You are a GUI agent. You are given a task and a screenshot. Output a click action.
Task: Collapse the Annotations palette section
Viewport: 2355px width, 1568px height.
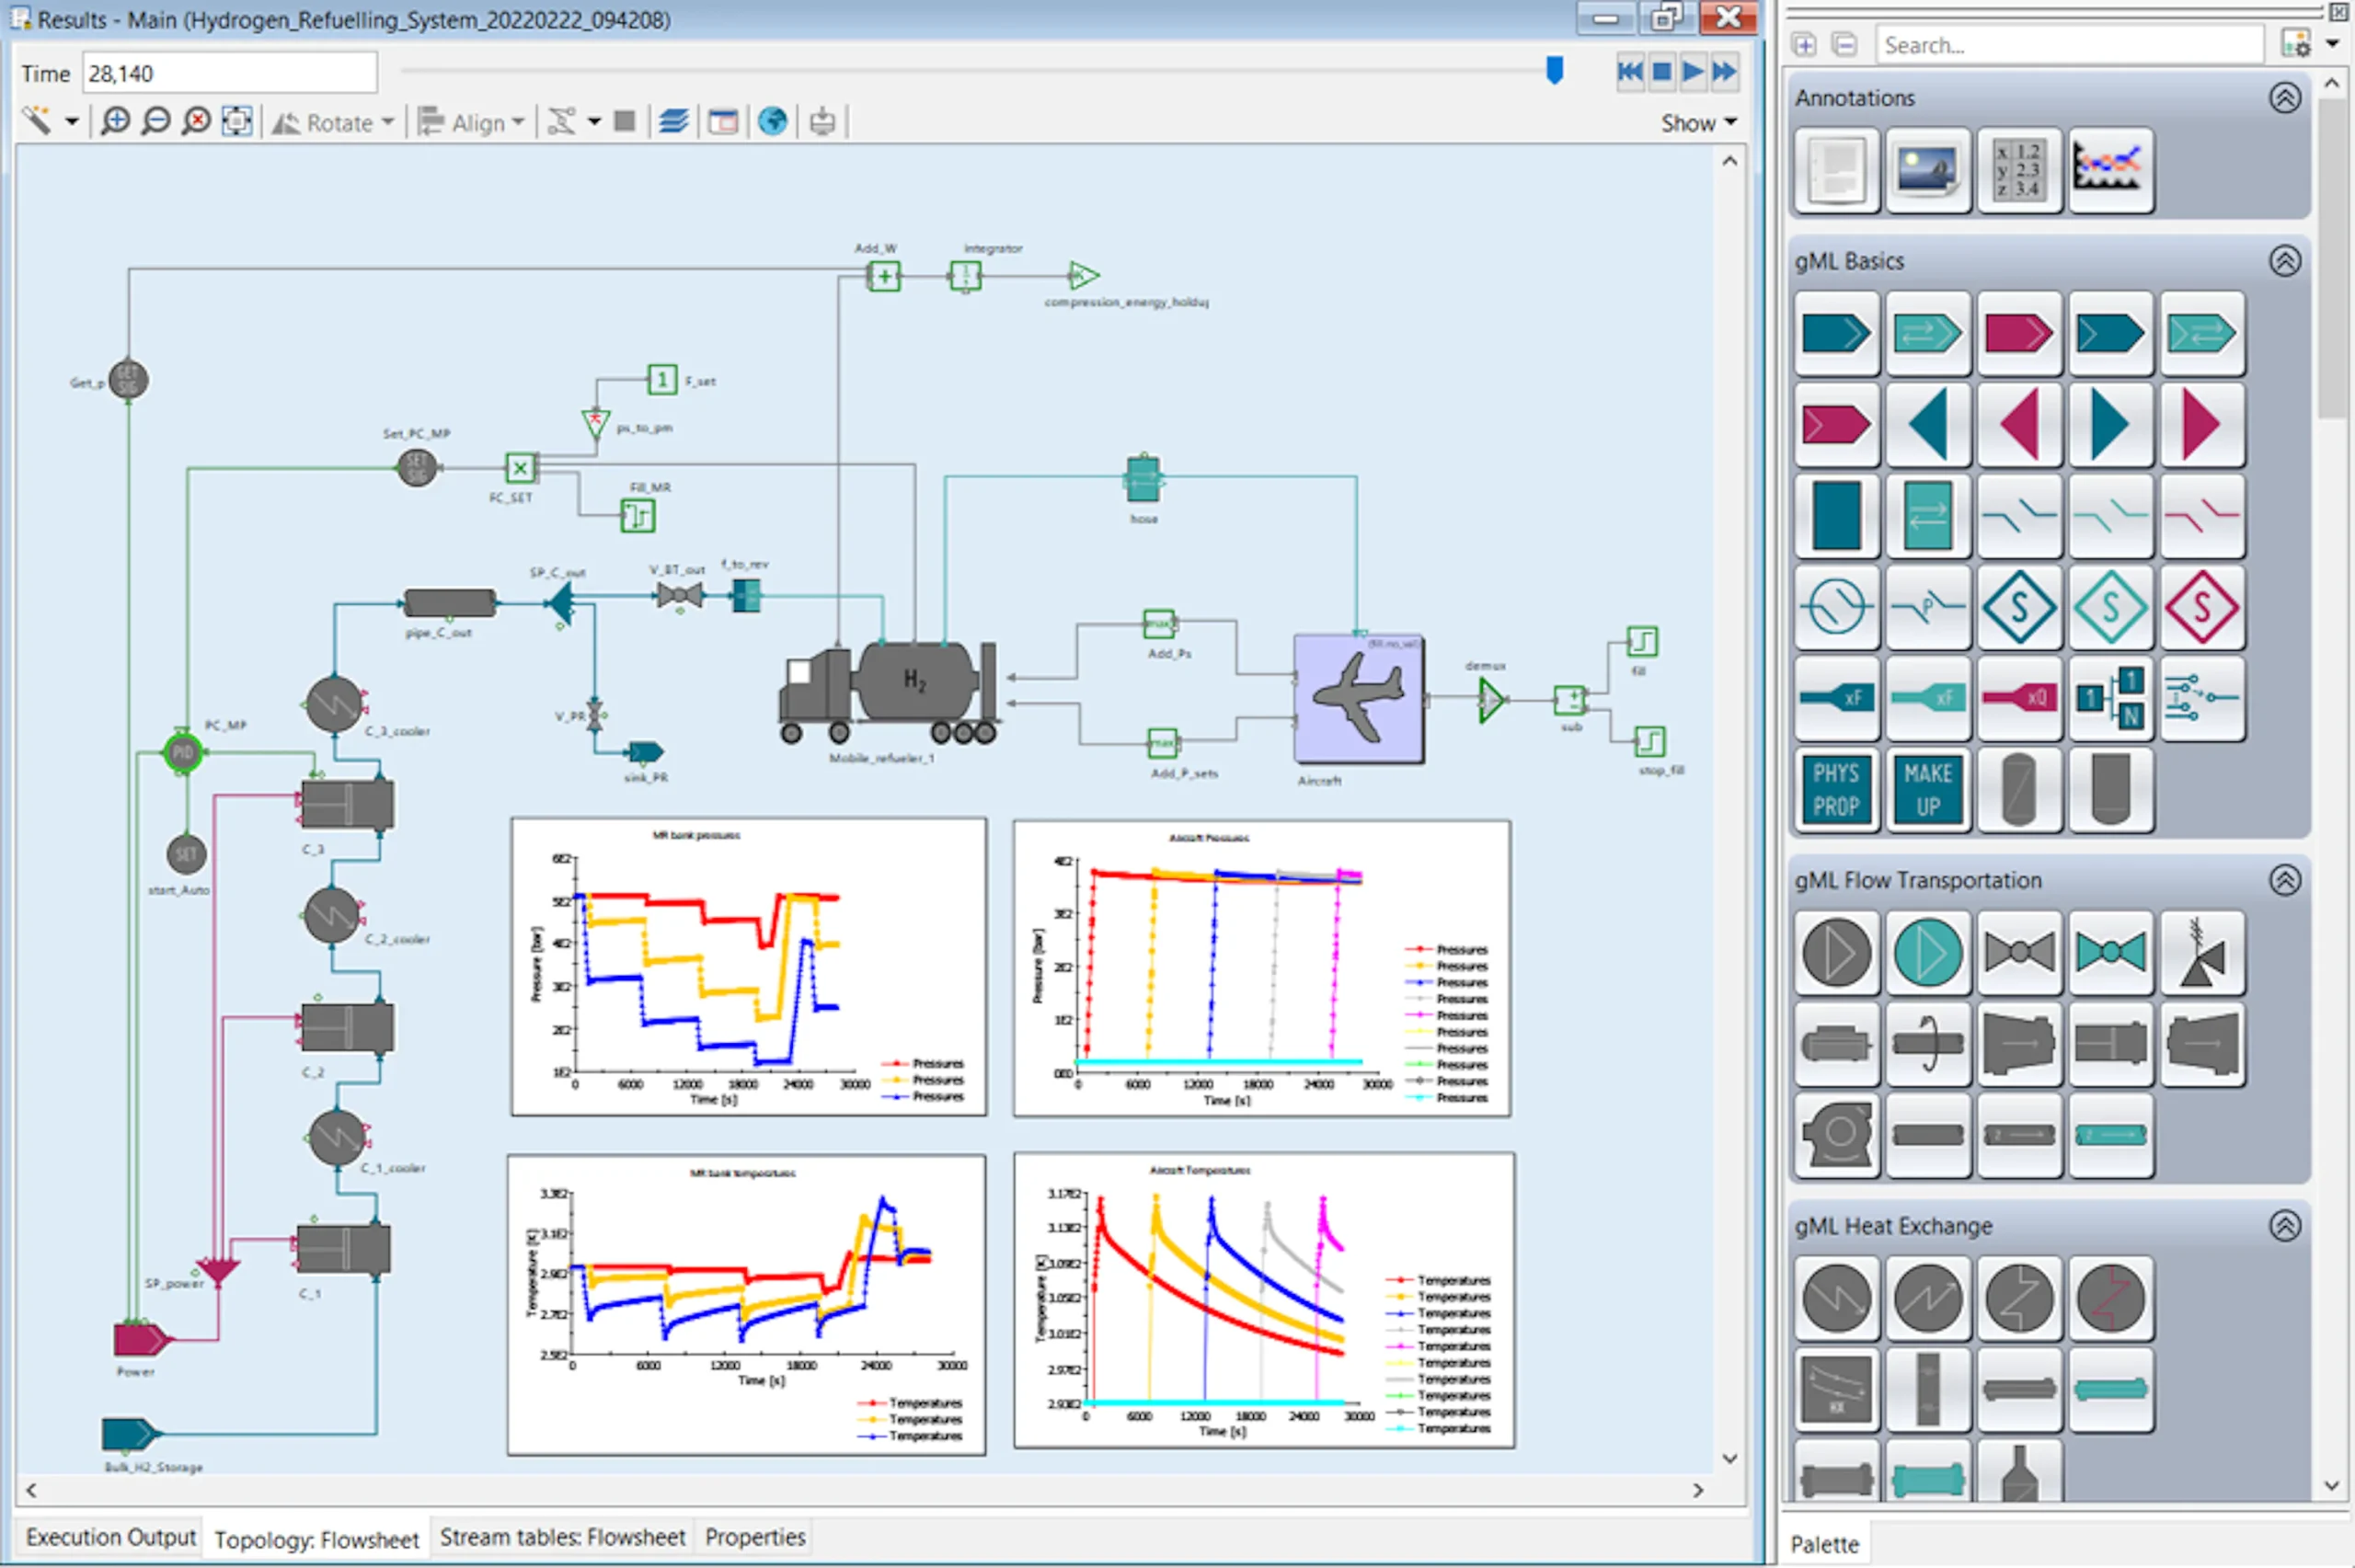pyautogui.click(x=2284, y=98)
